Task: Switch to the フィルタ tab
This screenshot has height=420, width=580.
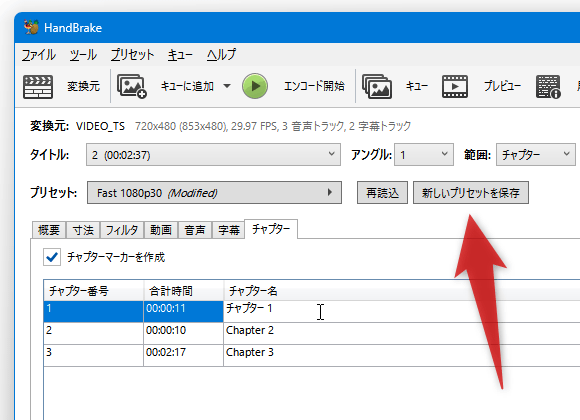Action: point(122,230)
